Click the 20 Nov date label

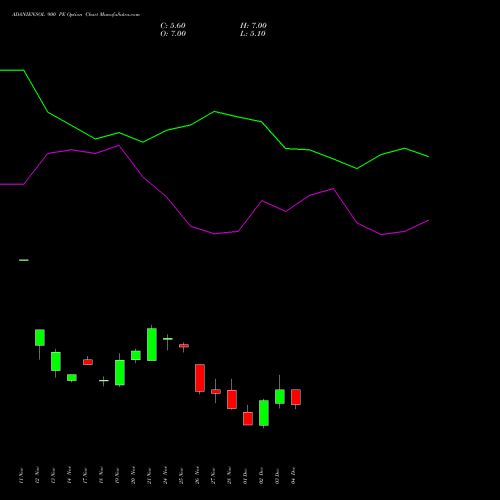[134, 476]
